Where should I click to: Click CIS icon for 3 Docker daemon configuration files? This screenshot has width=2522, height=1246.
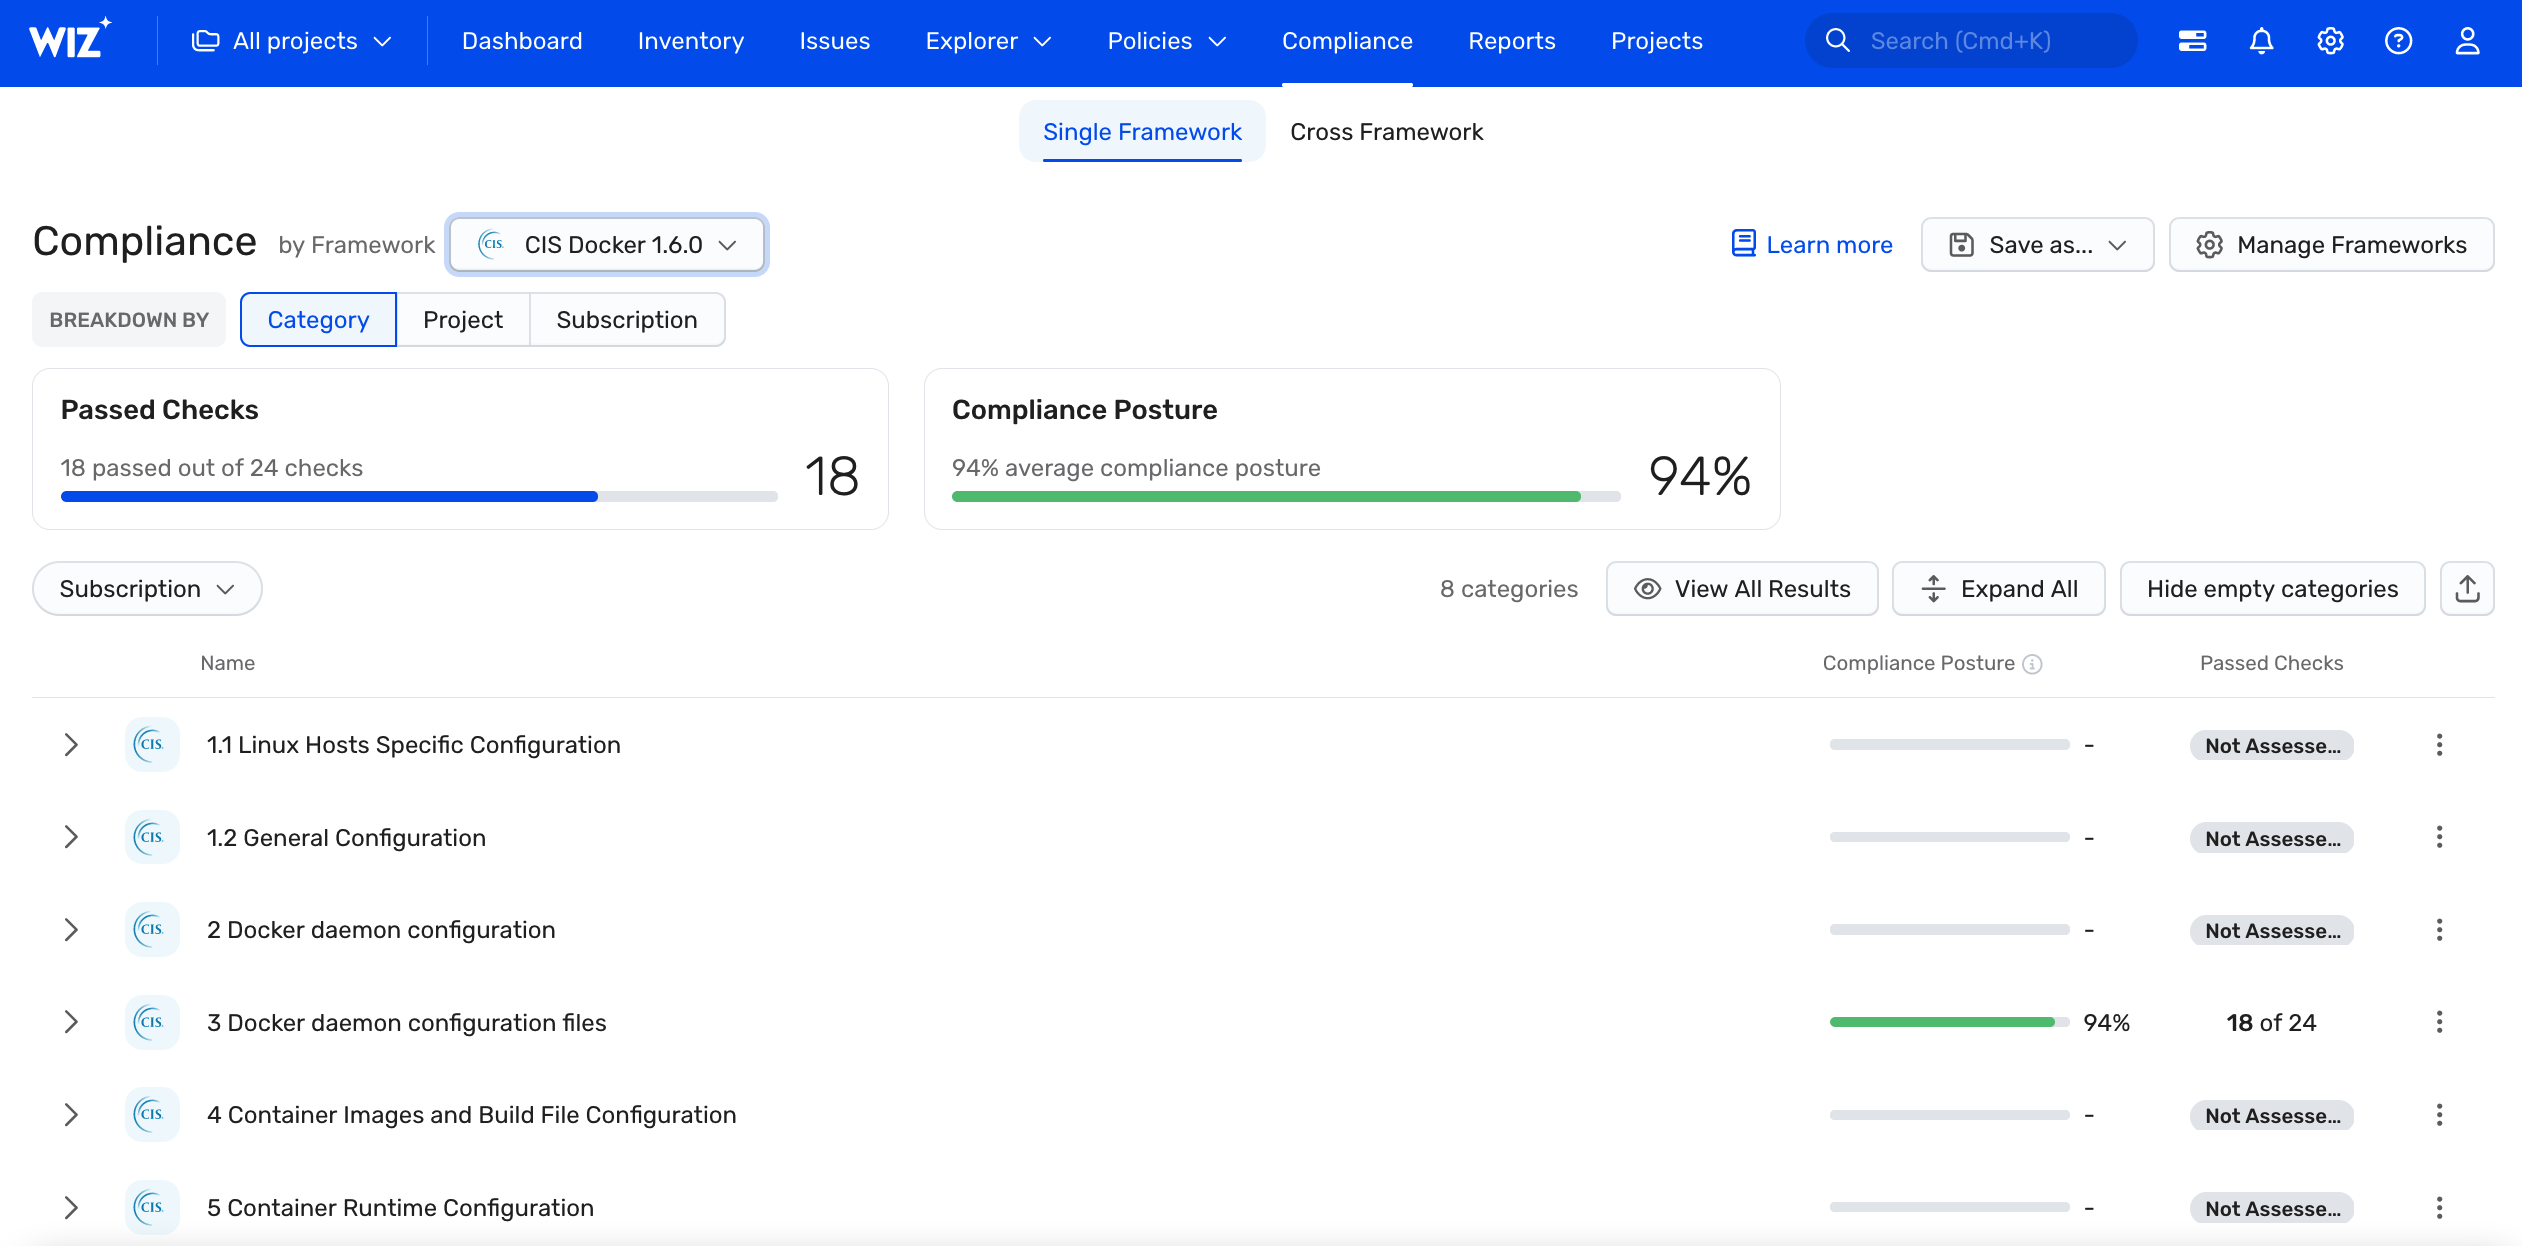(x=152, y=1022)
